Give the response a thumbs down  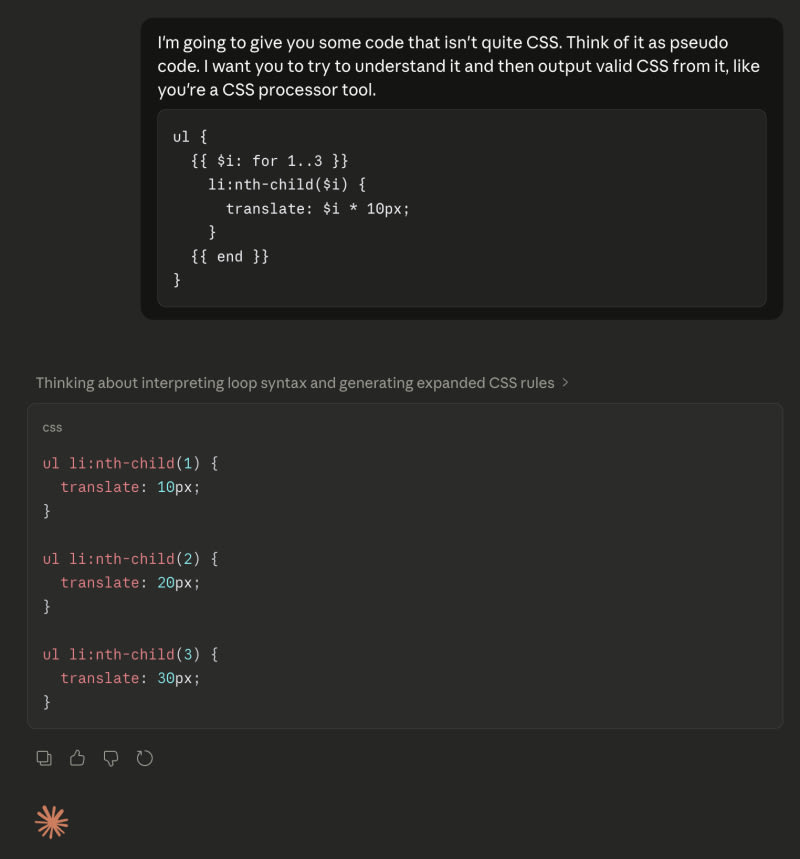click(111, 758)
